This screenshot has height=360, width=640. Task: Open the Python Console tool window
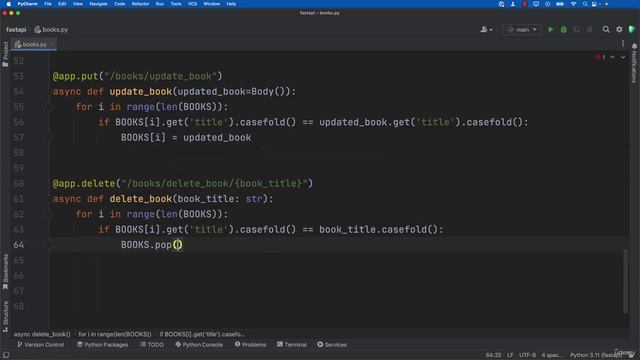click(199, 345)
